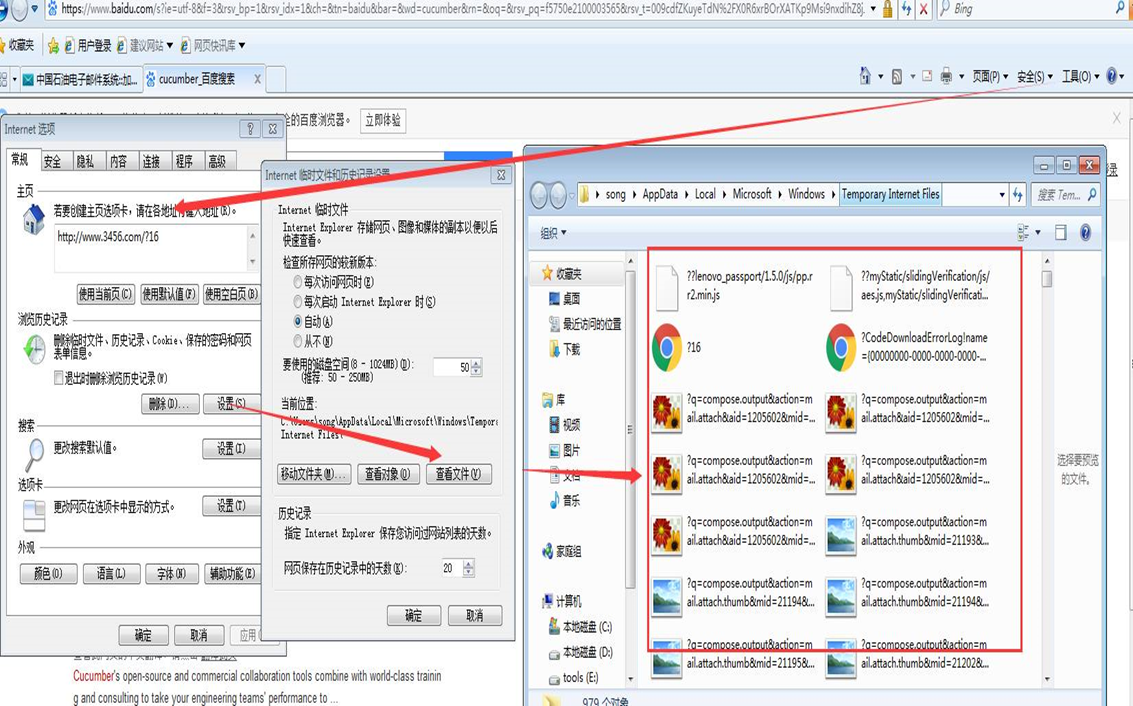This screenshot has width=1133, height=706.
Task: Click the 删除 button under browsing history
Action: tap(169, 404)
